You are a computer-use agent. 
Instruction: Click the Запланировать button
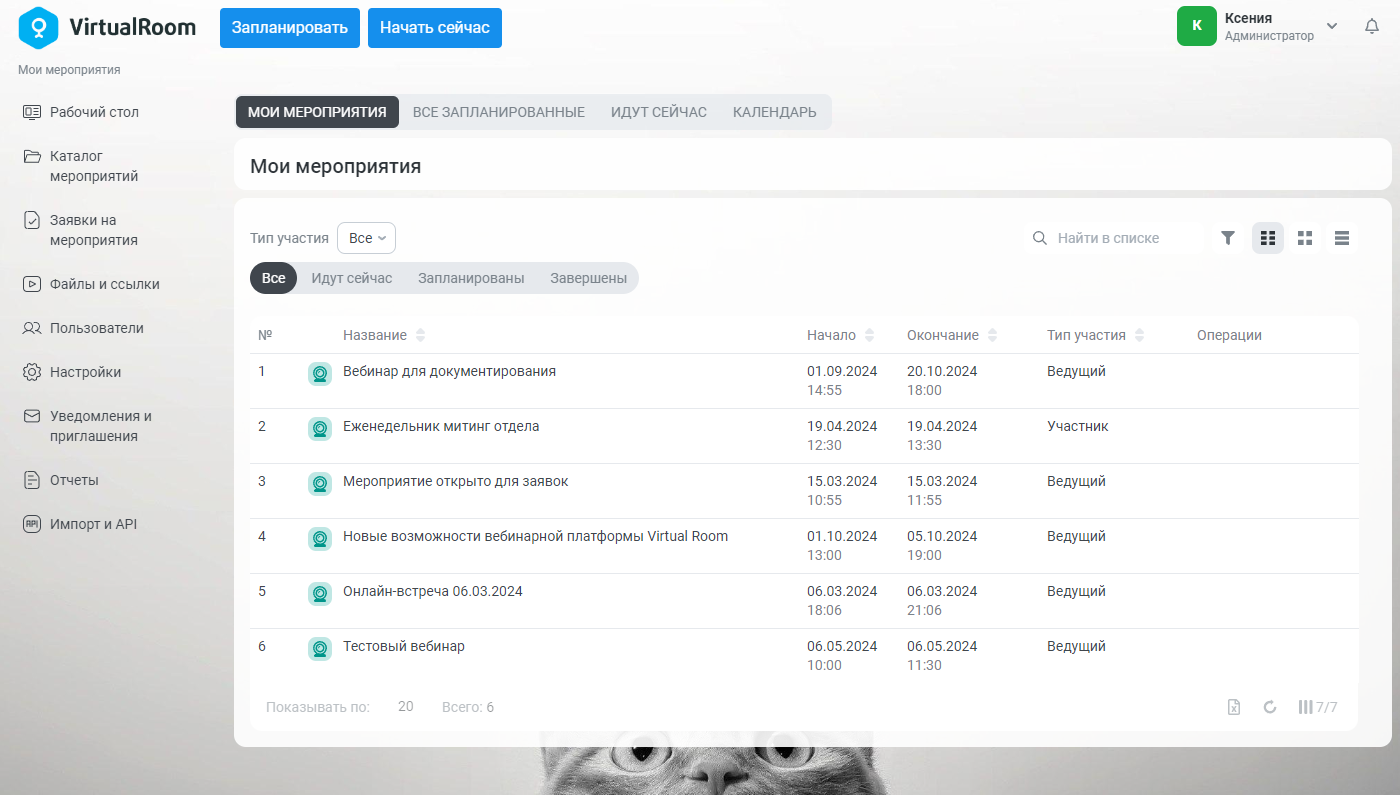(290, 27)
